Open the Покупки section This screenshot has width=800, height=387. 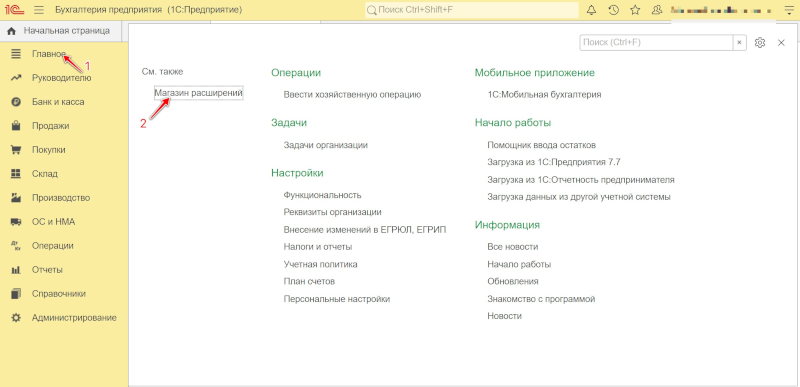(x=48, y=150)
